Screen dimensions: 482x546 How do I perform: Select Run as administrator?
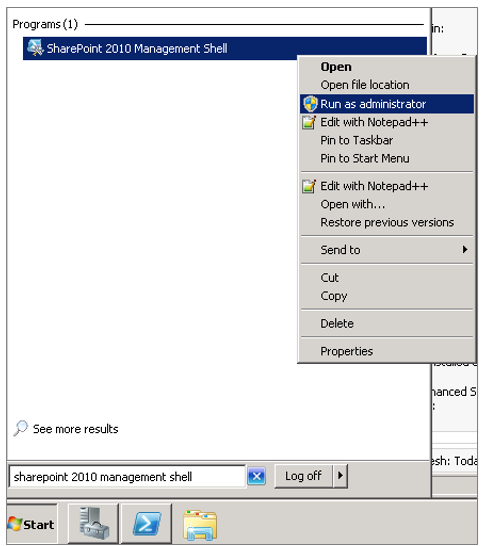(387, 104)
